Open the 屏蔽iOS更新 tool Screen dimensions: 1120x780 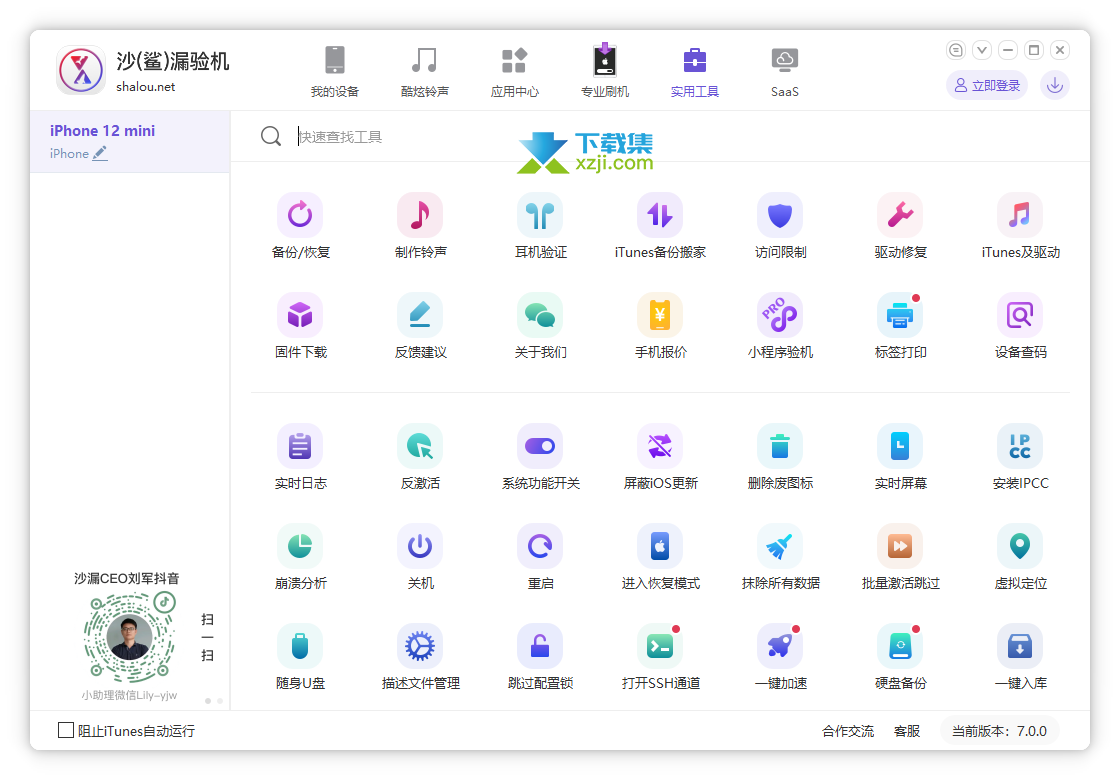pyautogui.click(x=660, y=446)
